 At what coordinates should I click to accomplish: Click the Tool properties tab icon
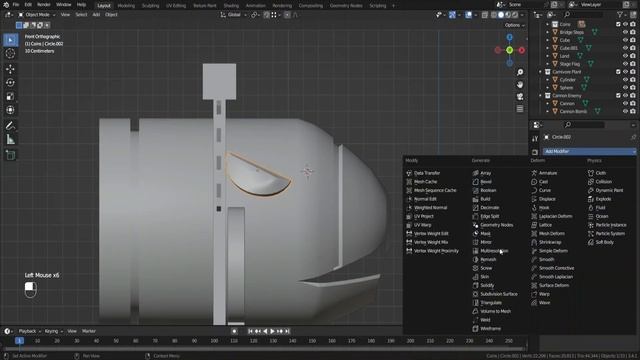(x=535, y=139)
